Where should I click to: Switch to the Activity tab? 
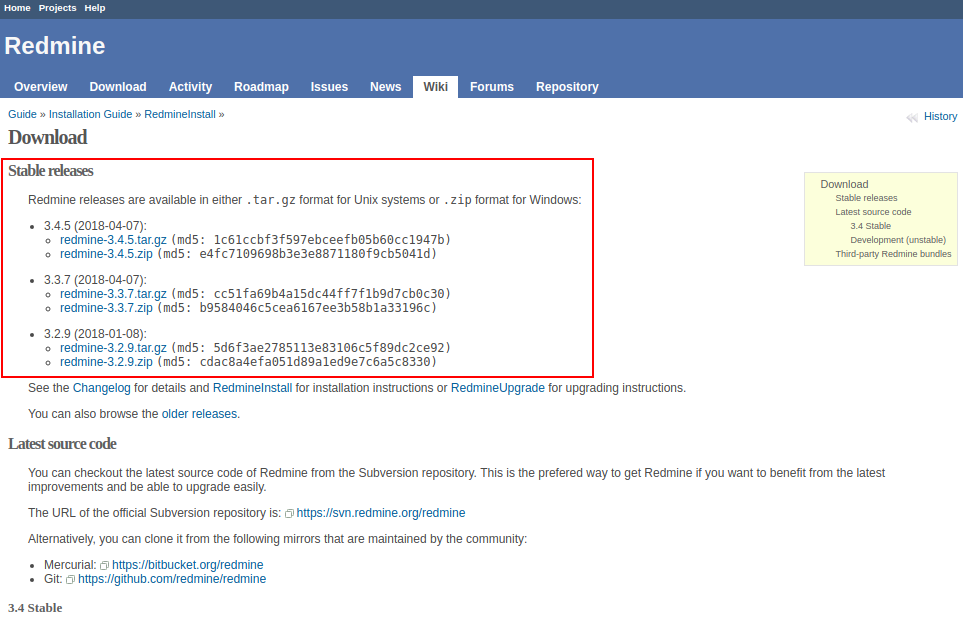tap(190, 87)
